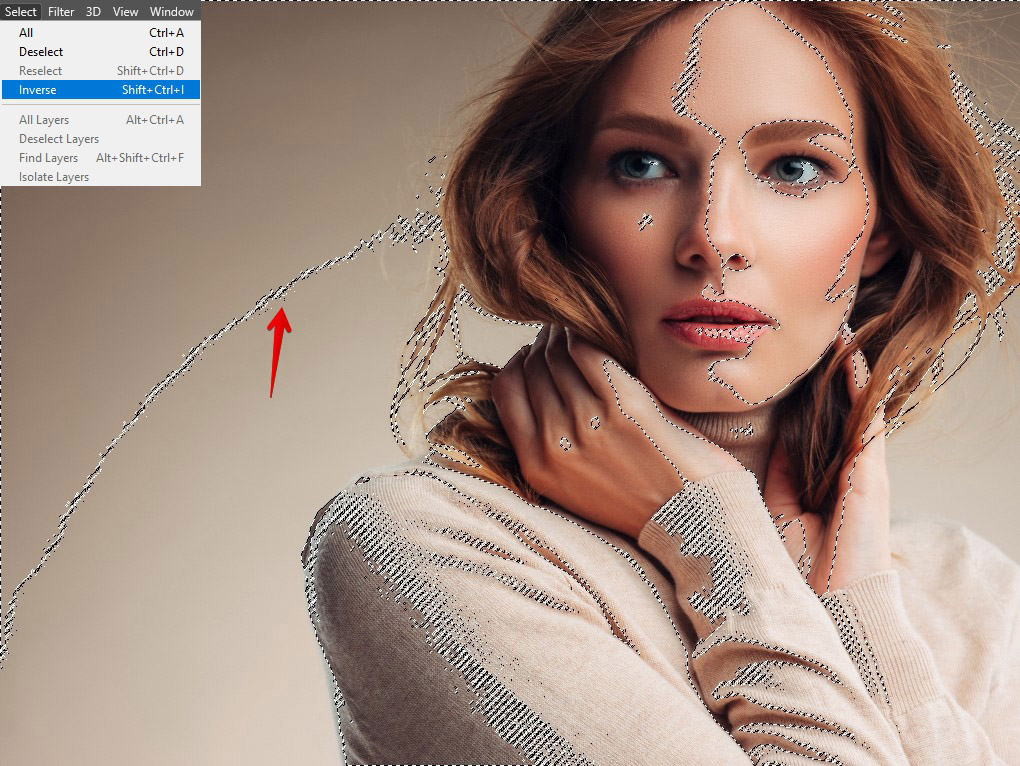Open the Select menu
Image resolution: width=1020 pixels, height=766 pixels.
click(20, 11)
